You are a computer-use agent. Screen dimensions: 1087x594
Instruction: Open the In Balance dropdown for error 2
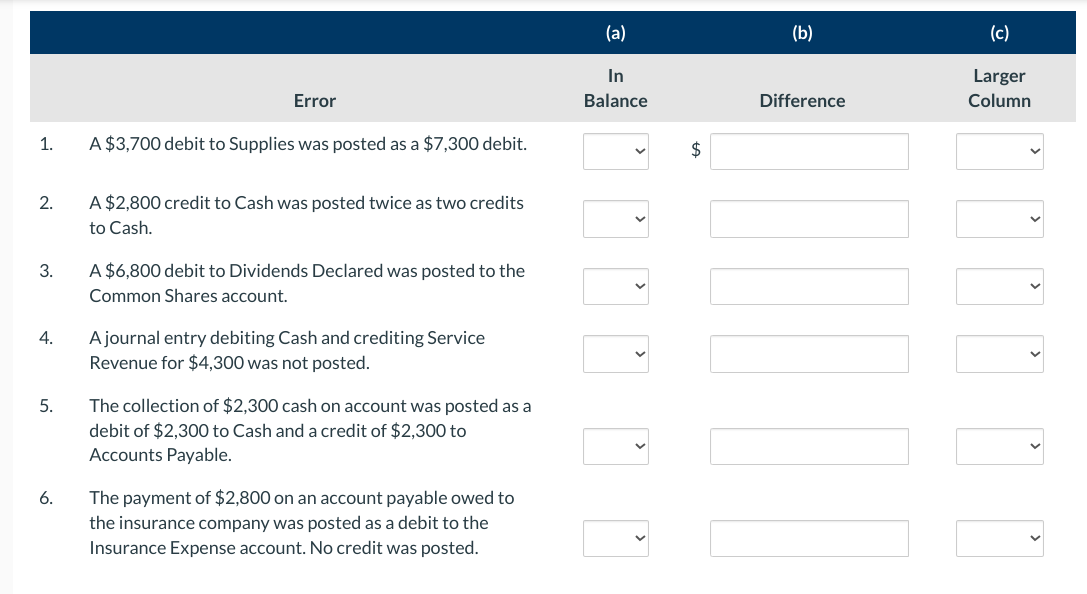615,219
